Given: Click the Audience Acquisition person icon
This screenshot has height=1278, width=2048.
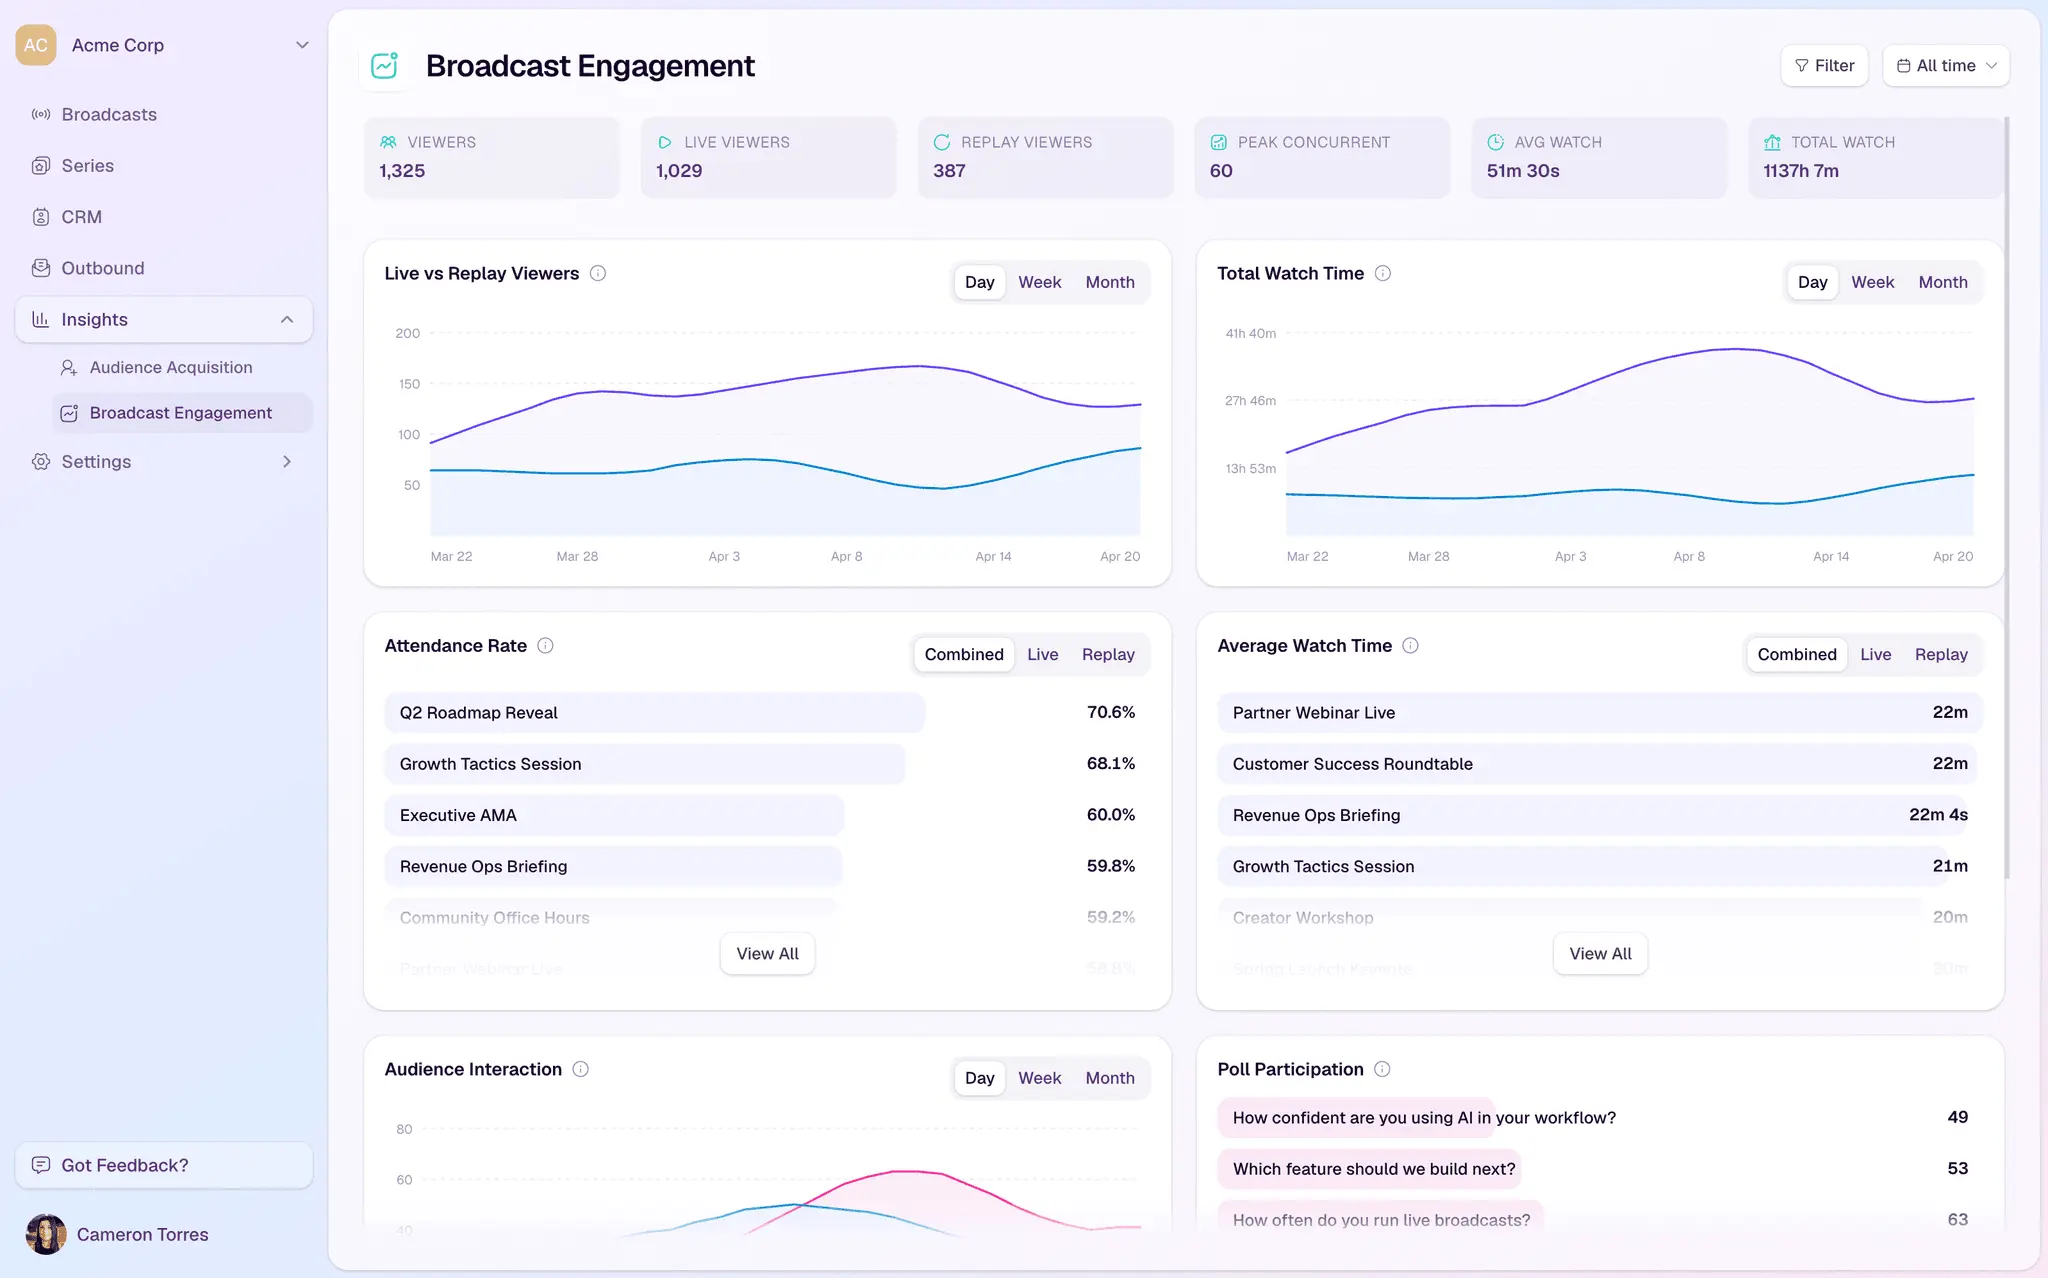Looking at the screenshot, I should click(x=69, y=368).
